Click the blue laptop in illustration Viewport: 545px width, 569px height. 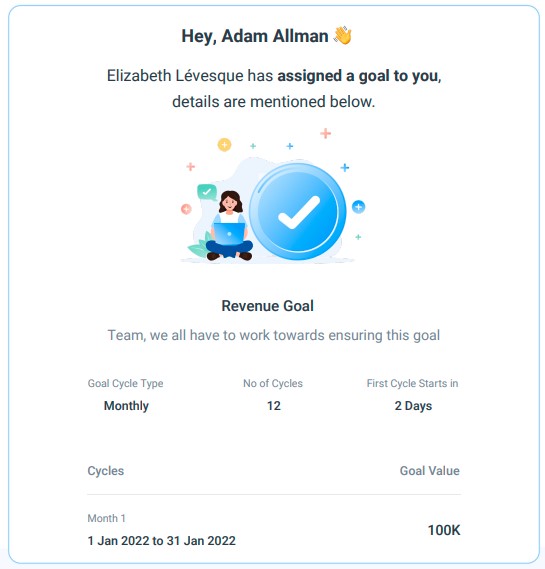coord(229,234)
